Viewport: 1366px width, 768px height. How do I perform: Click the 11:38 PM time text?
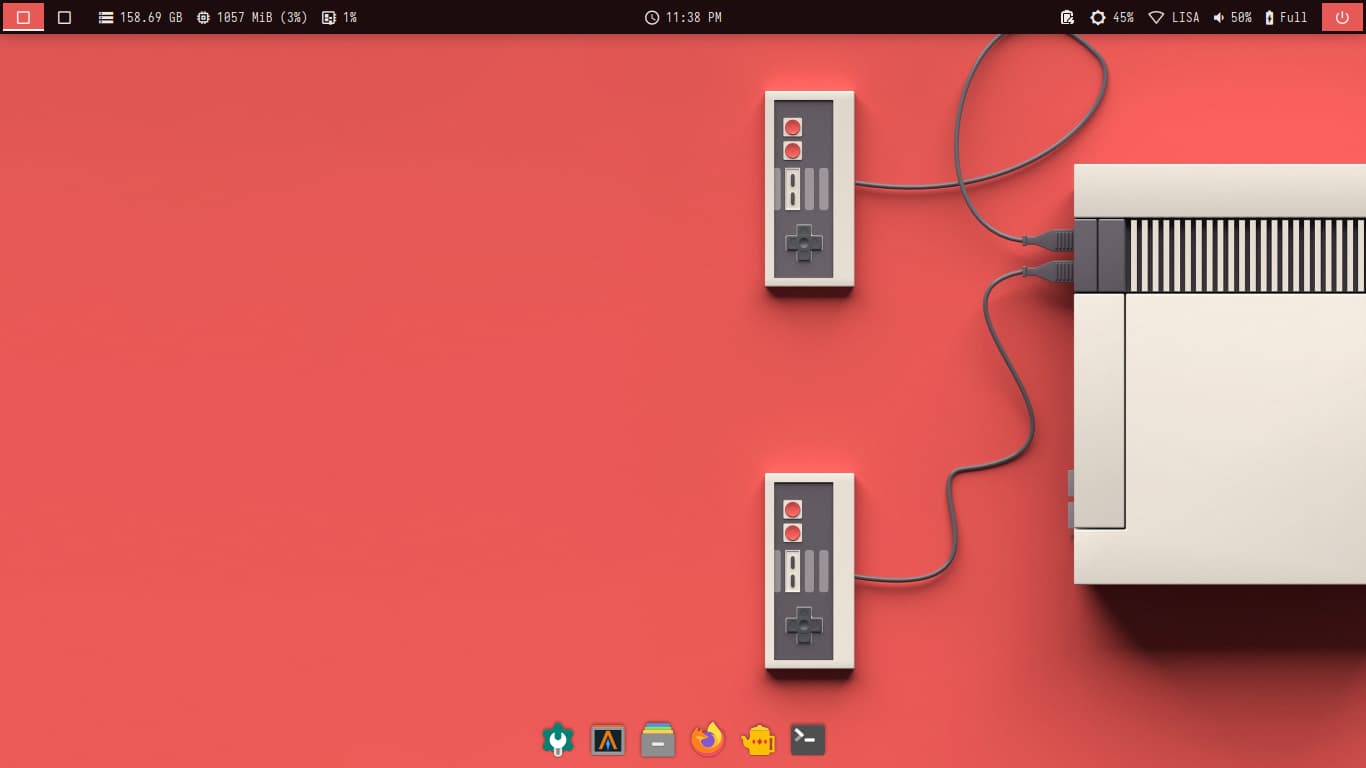click(694, 18)
